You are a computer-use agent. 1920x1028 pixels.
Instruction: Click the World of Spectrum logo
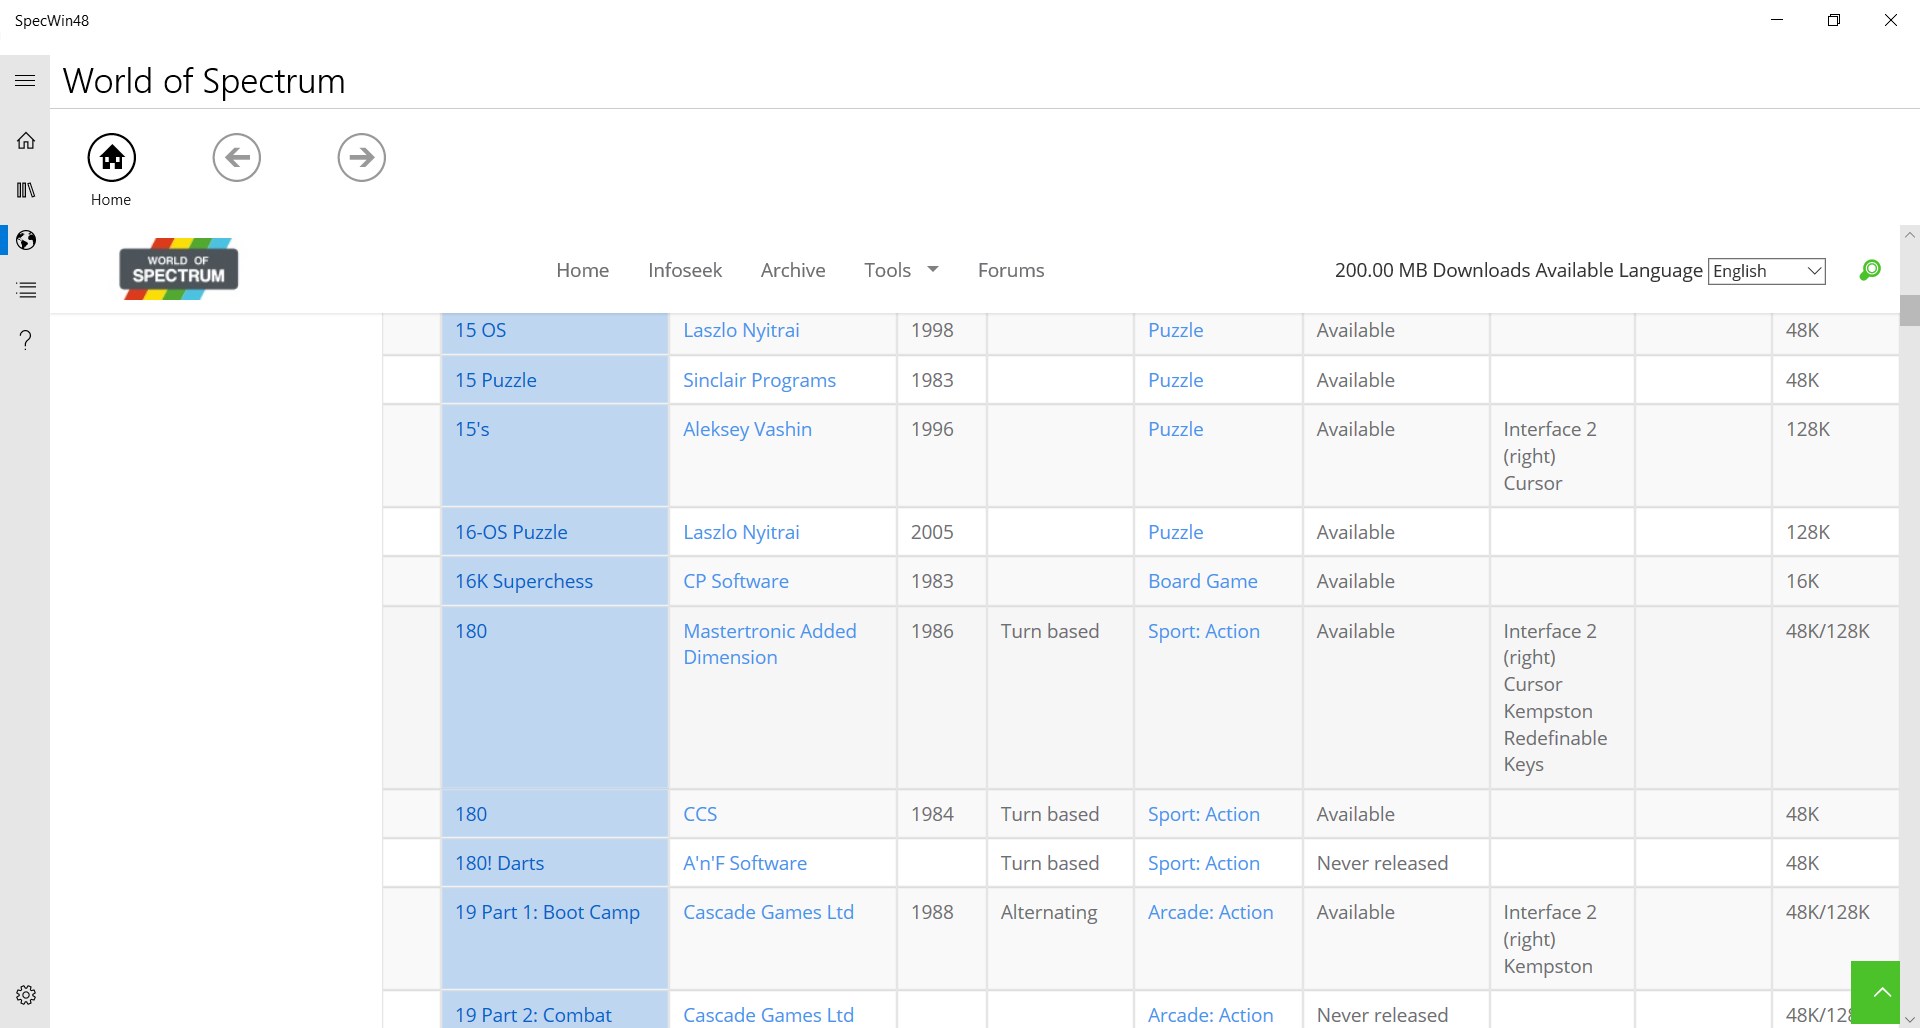[x=179, y=269]
